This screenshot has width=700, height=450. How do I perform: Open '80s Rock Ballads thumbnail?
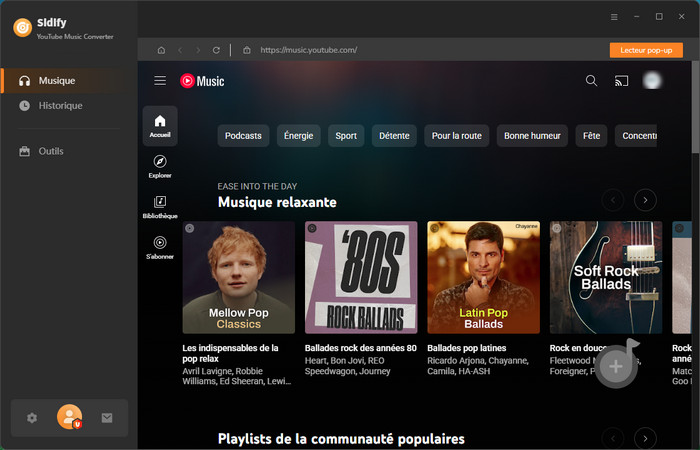click(x=361, y=277)
